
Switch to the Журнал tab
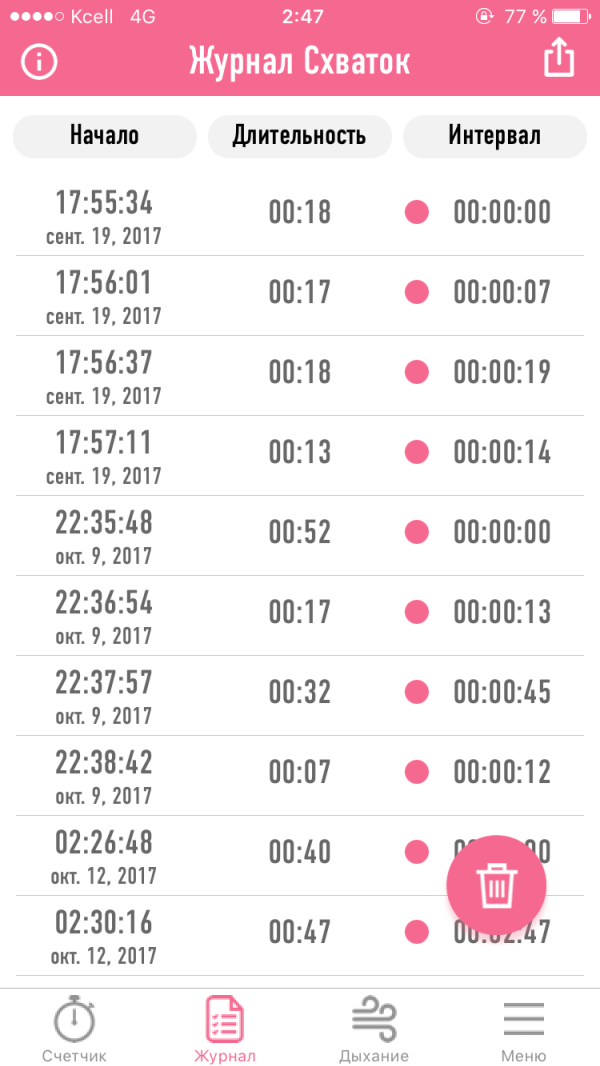(225, 1030)
